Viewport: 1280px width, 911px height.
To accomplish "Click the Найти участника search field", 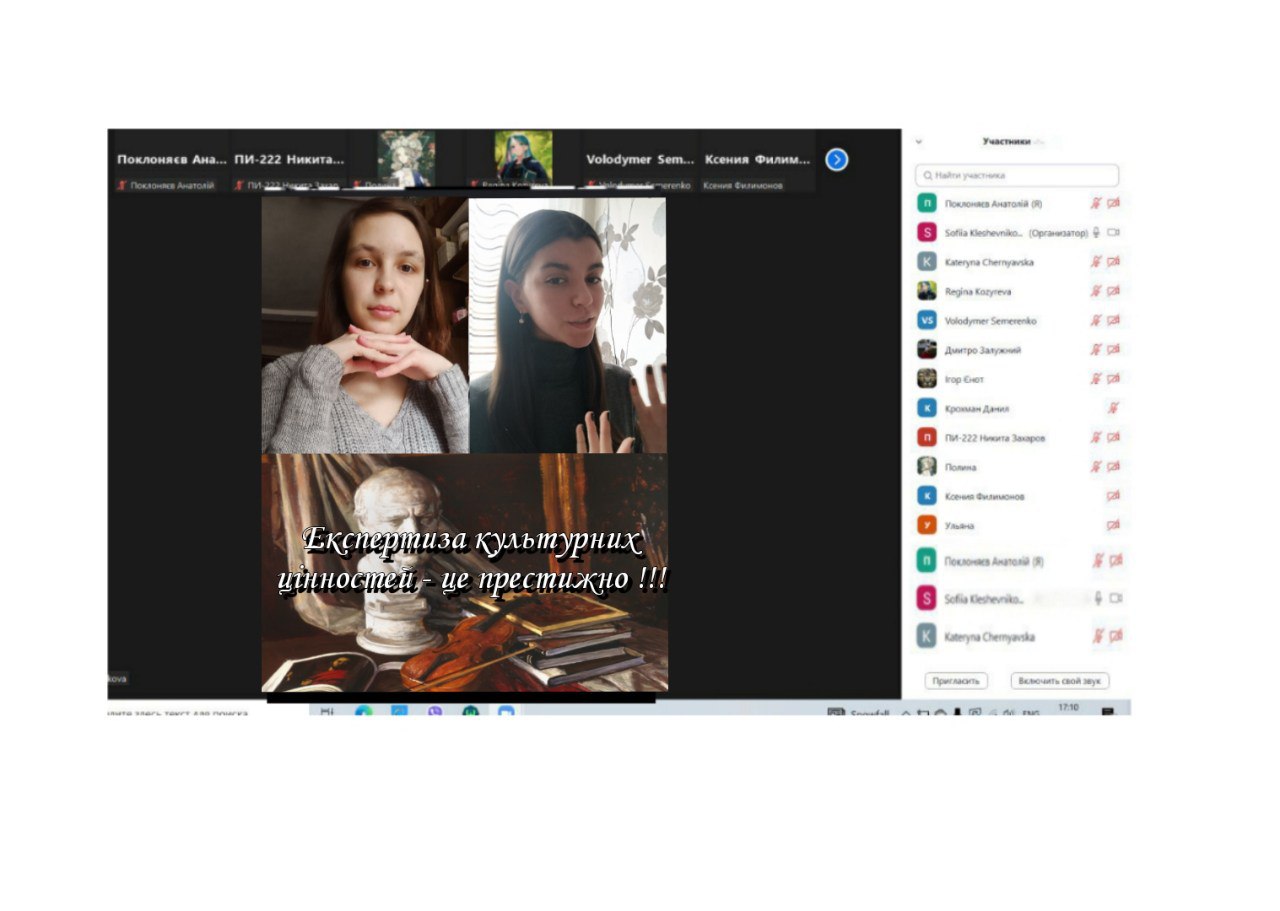I will [x=1017, y=175].
